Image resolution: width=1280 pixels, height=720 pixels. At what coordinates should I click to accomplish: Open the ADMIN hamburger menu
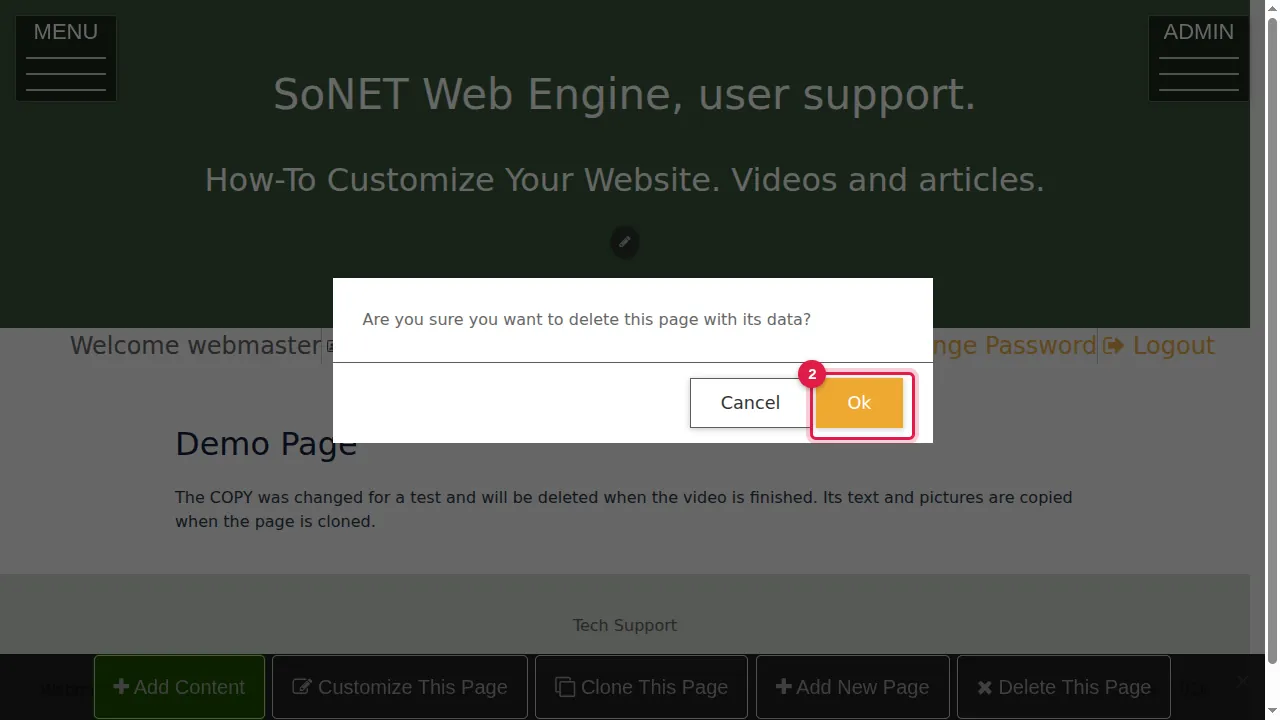1198,58
